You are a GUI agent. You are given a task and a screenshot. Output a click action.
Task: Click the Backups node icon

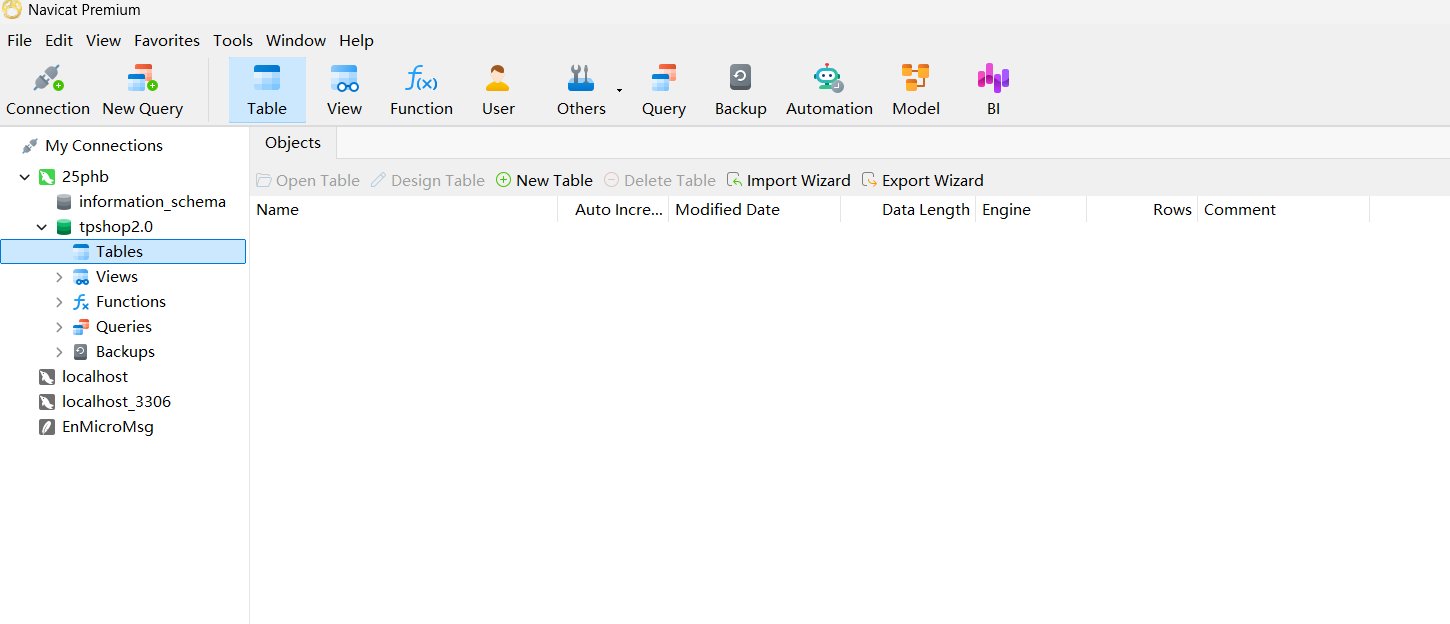point(81,352)
